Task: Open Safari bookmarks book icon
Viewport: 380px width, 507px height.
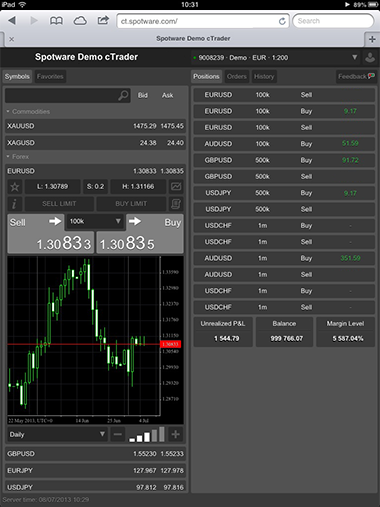Action: coord(56,21)
